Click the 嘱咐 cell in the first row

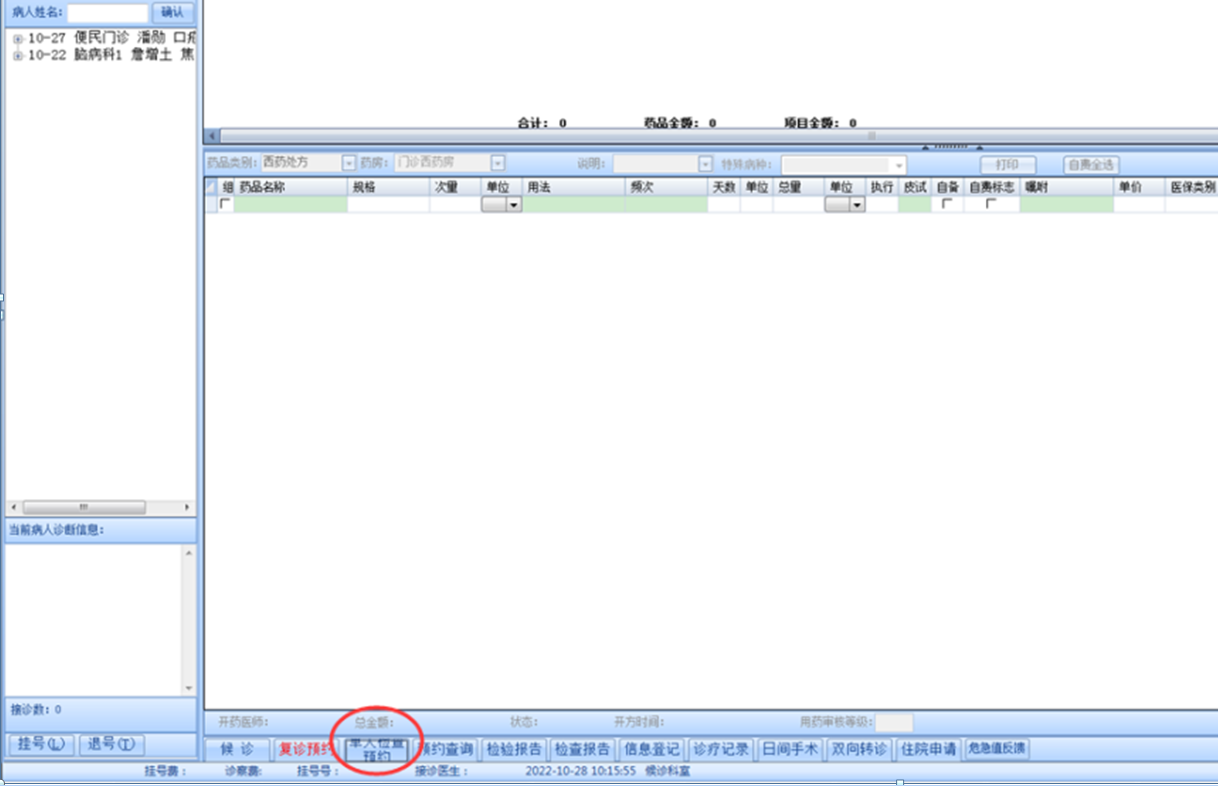1067,204
